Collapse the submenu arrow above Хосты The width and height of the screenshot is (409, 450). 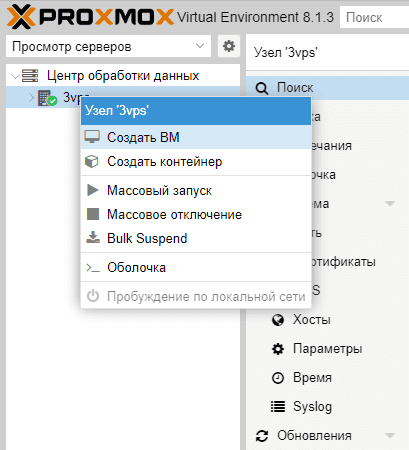[390, 203]
